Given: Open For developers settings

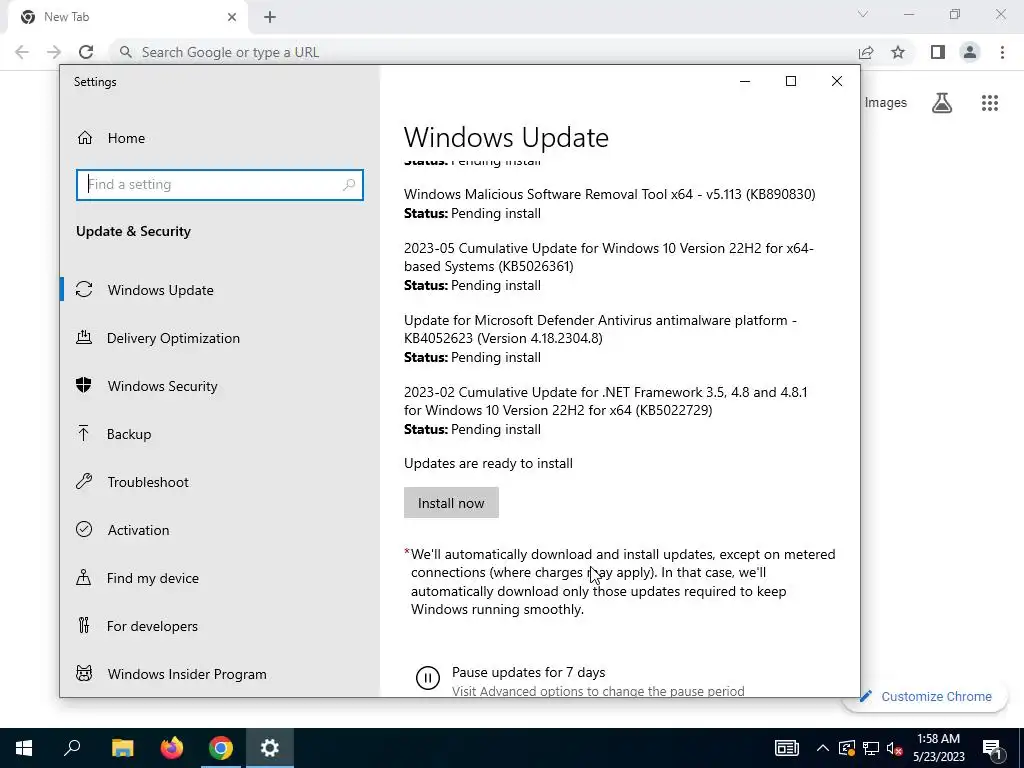Looking at the screenshot, I should point(152,626).
